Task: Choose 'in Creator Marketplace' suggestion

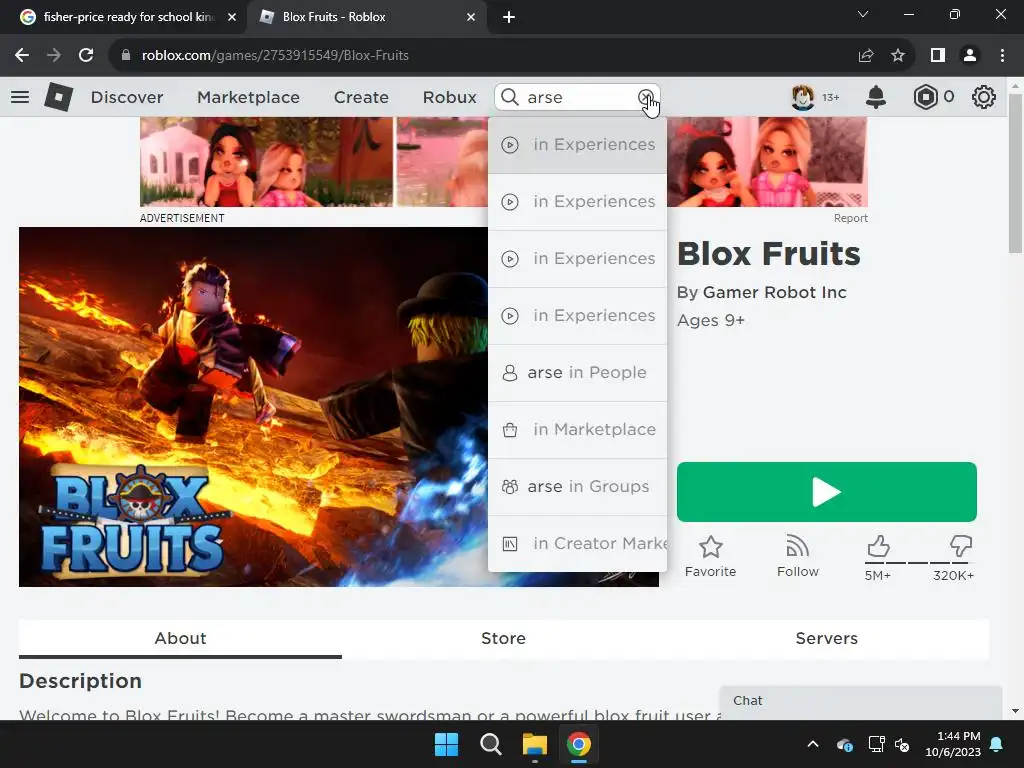Action: 577,543
